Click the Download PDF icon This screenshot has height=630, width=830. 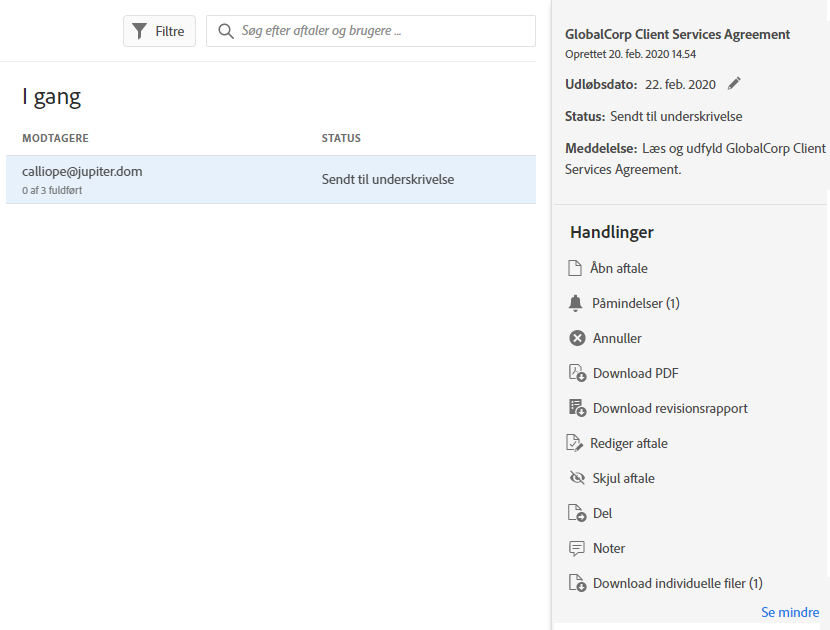click(577, 373)
